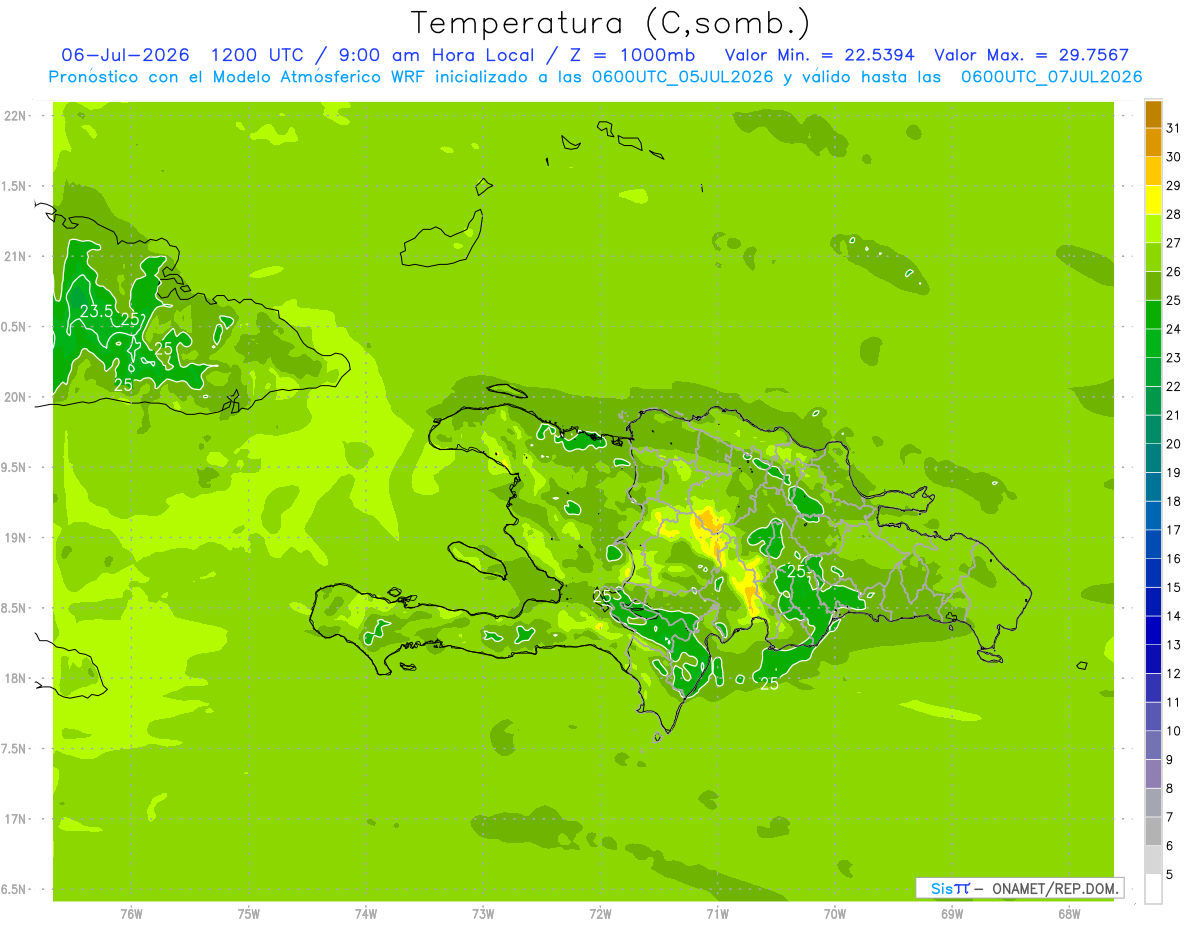Click the '23.5' contour label
This screenshot has height=927, width=1200.
point(96,311)
